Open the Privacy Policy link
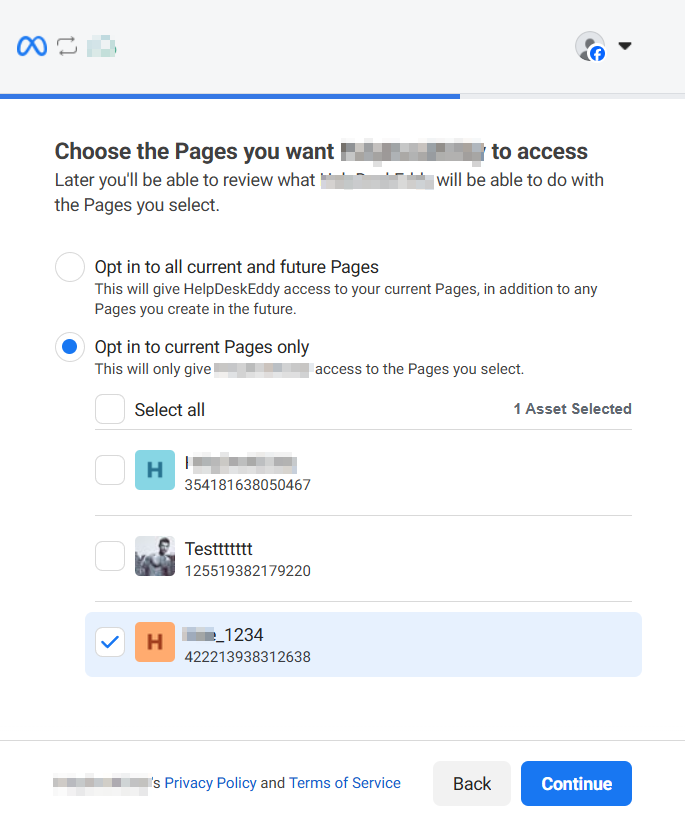The image size is (685, 829). coord(210,783)
